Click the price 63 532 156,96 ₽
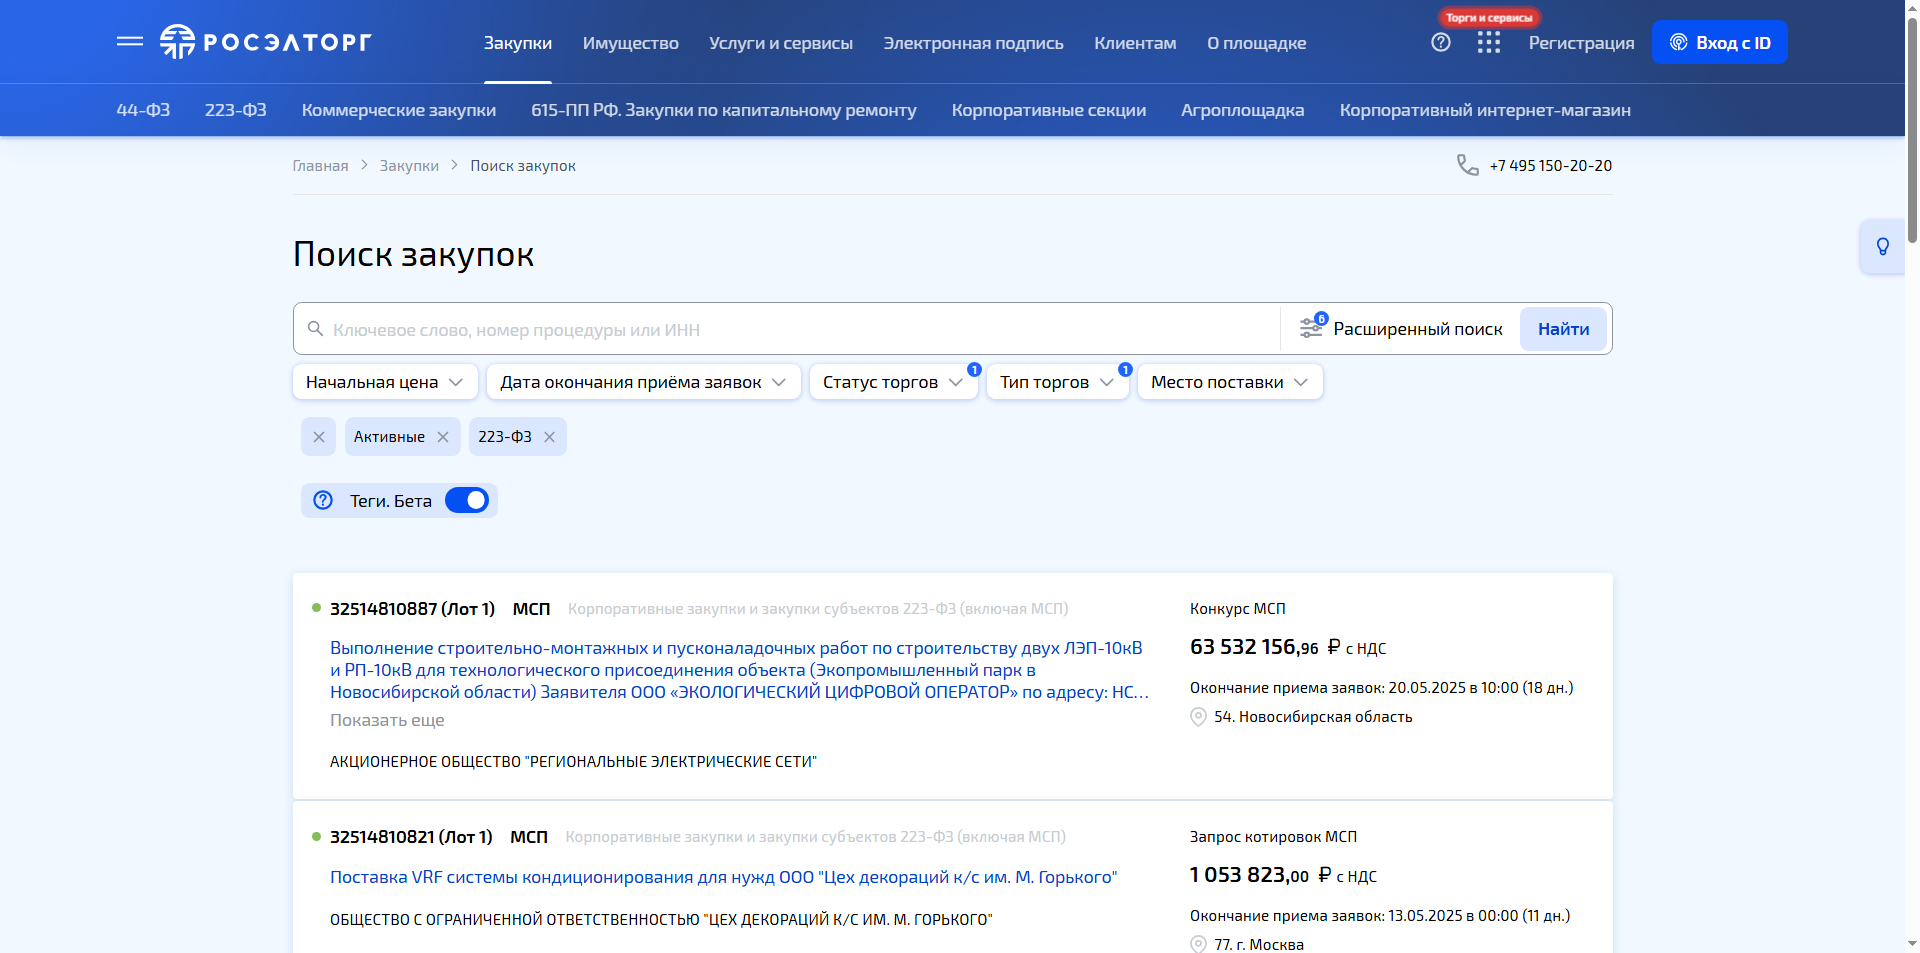Image resolution: width=1920 pixels, height=953 pixels. (1265, 647)
